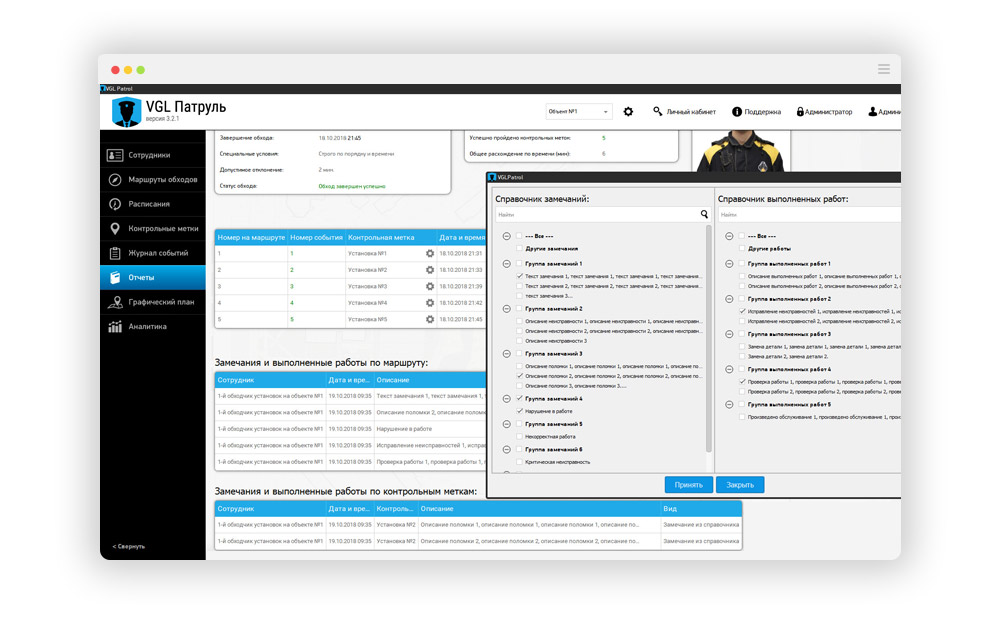Open Контрольные метки section
This screenshot has width=999, height=620.
153,228
